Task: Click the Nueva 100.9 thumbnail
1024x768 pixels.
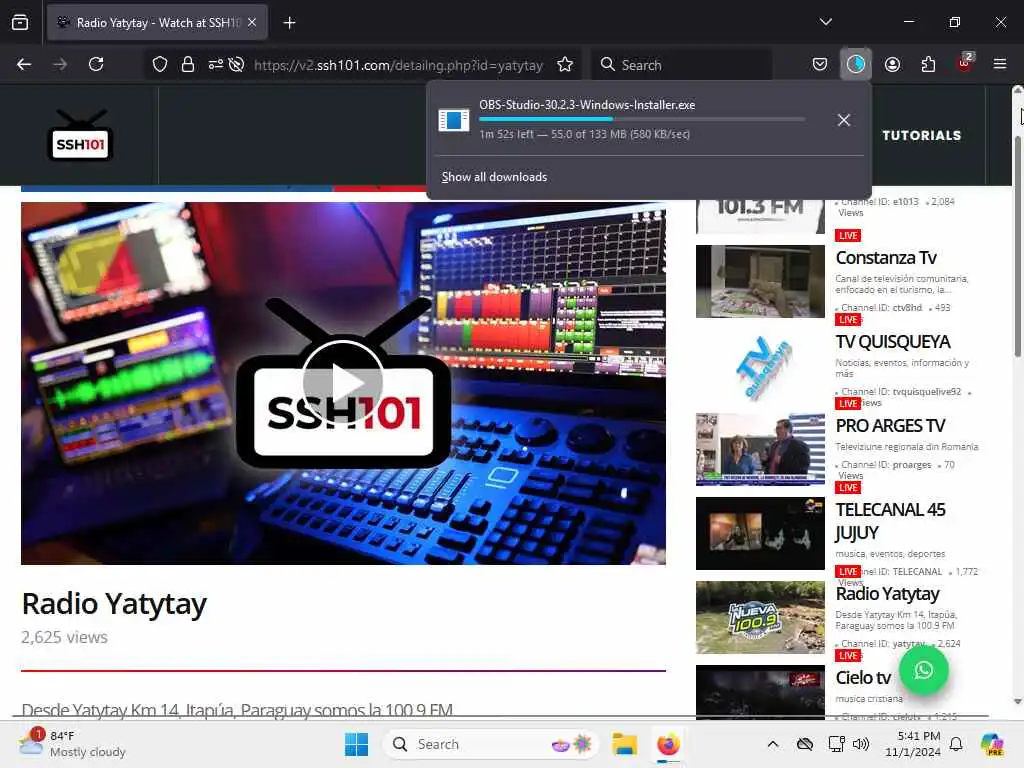Action: pos(760,618)
